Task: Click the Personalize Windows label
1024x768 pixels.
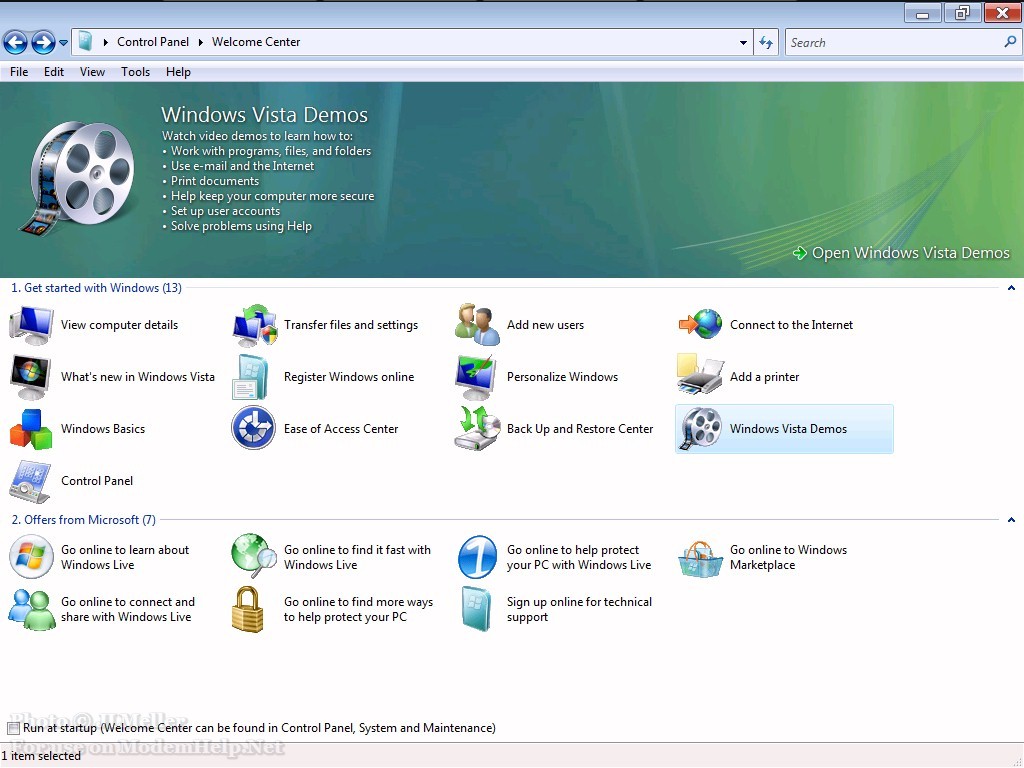Action: coord(562,377)
